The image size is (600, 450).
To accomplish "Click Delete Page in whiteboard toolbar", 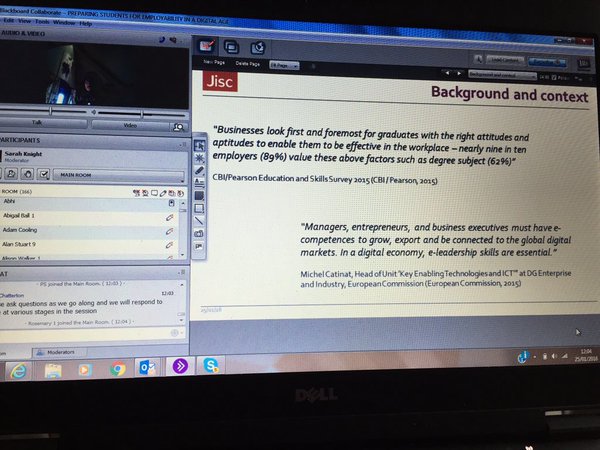I will 248,64.
